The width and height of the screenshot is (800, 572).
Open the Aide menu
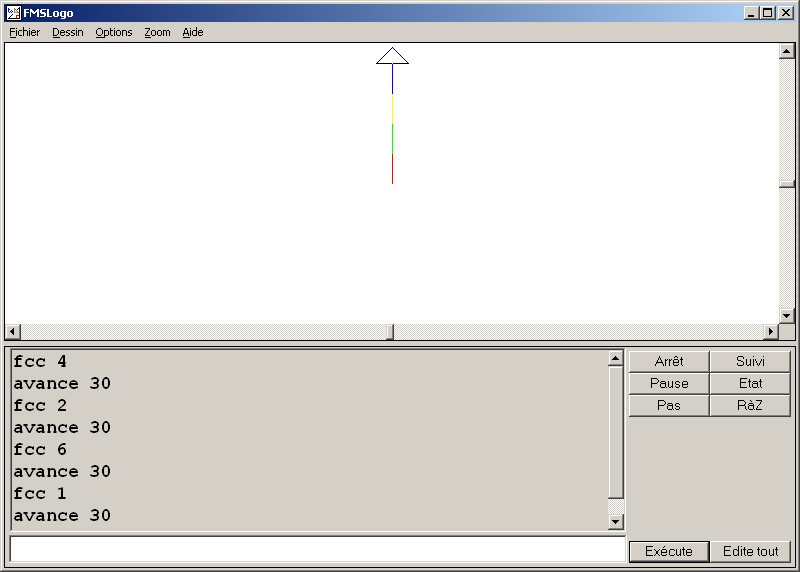[193, 32]
